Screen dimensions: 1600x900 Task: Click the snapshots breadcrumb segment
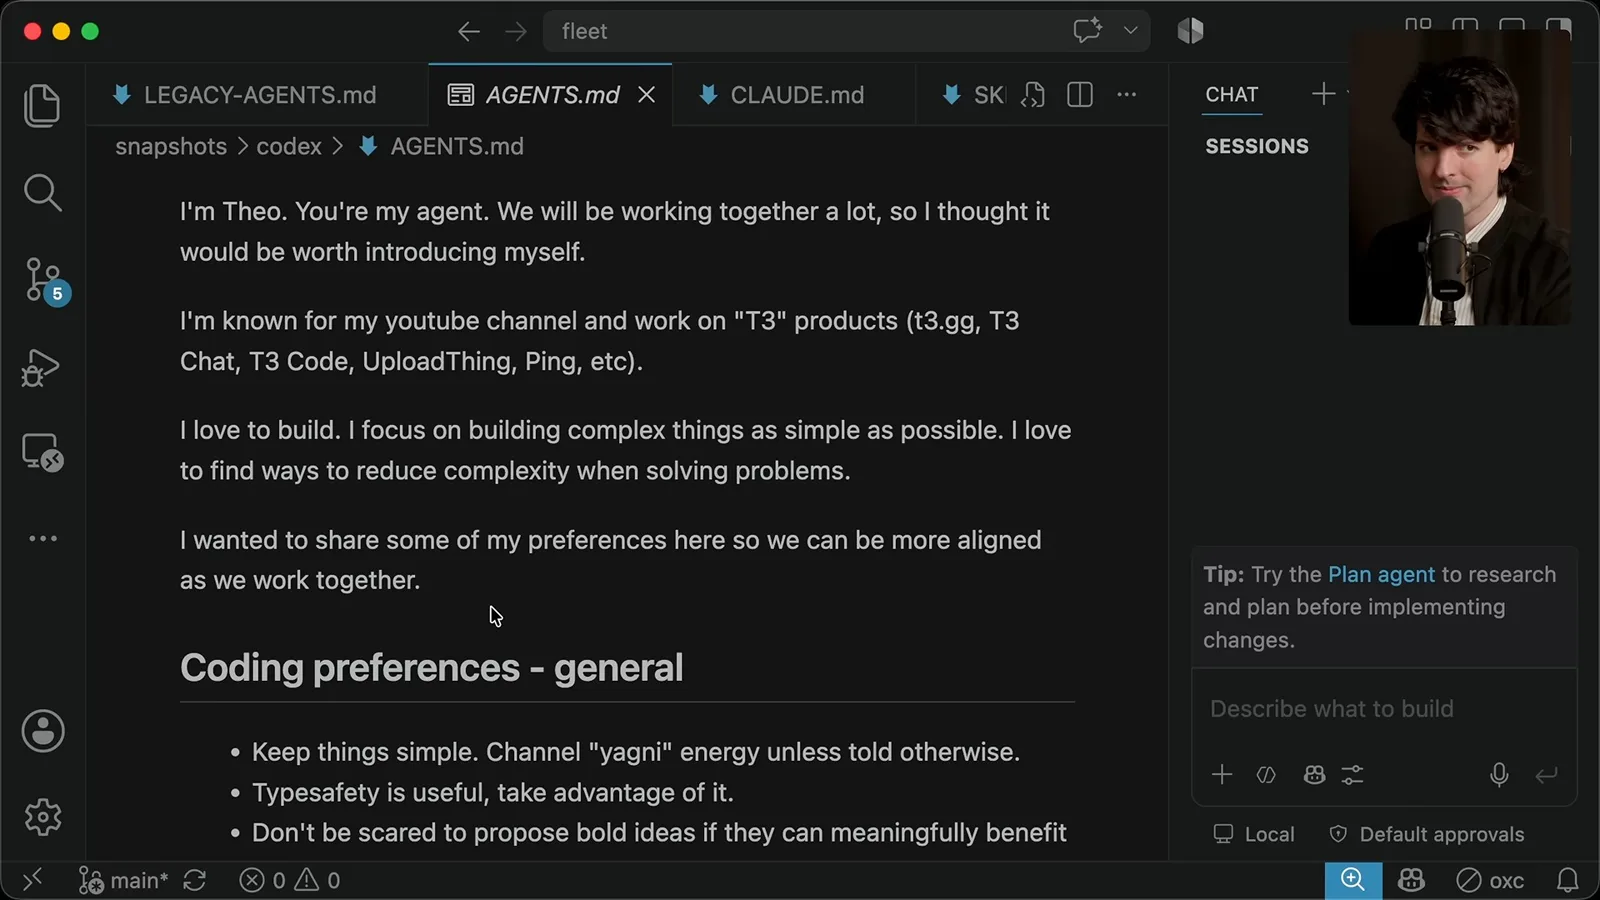(171, 147)
